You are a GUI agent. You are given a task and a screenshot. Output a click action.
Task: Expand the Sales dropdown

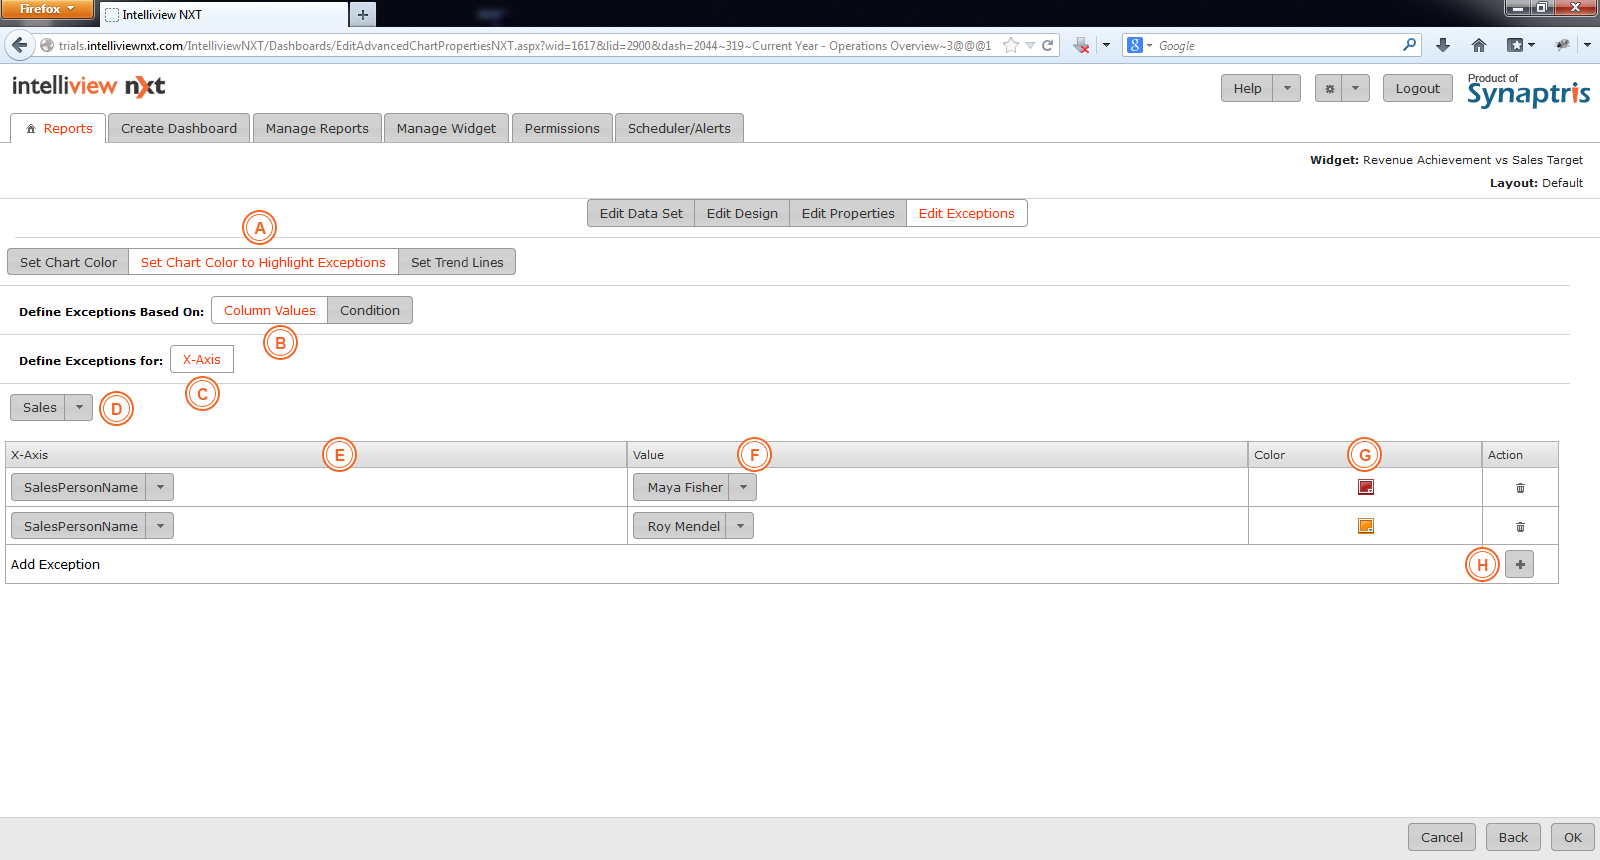click(x=79, y=408)
